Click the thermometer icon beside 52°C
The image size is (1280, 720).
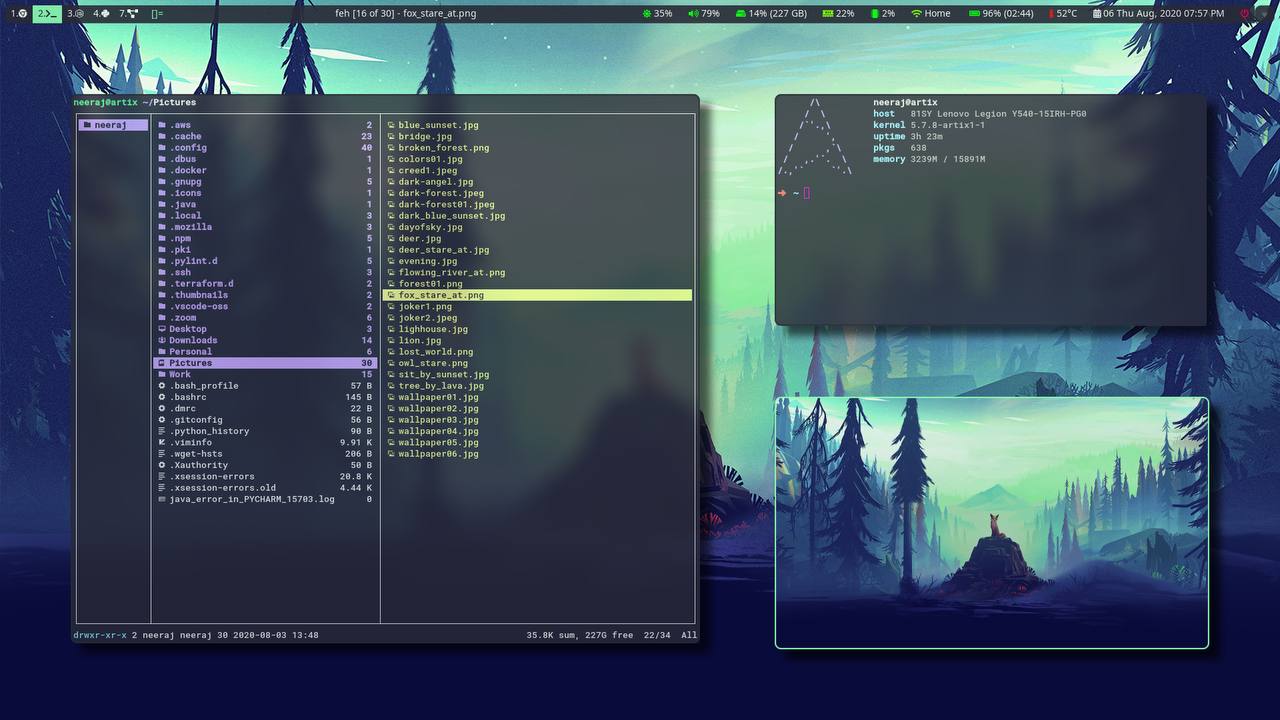[1050, 13]
